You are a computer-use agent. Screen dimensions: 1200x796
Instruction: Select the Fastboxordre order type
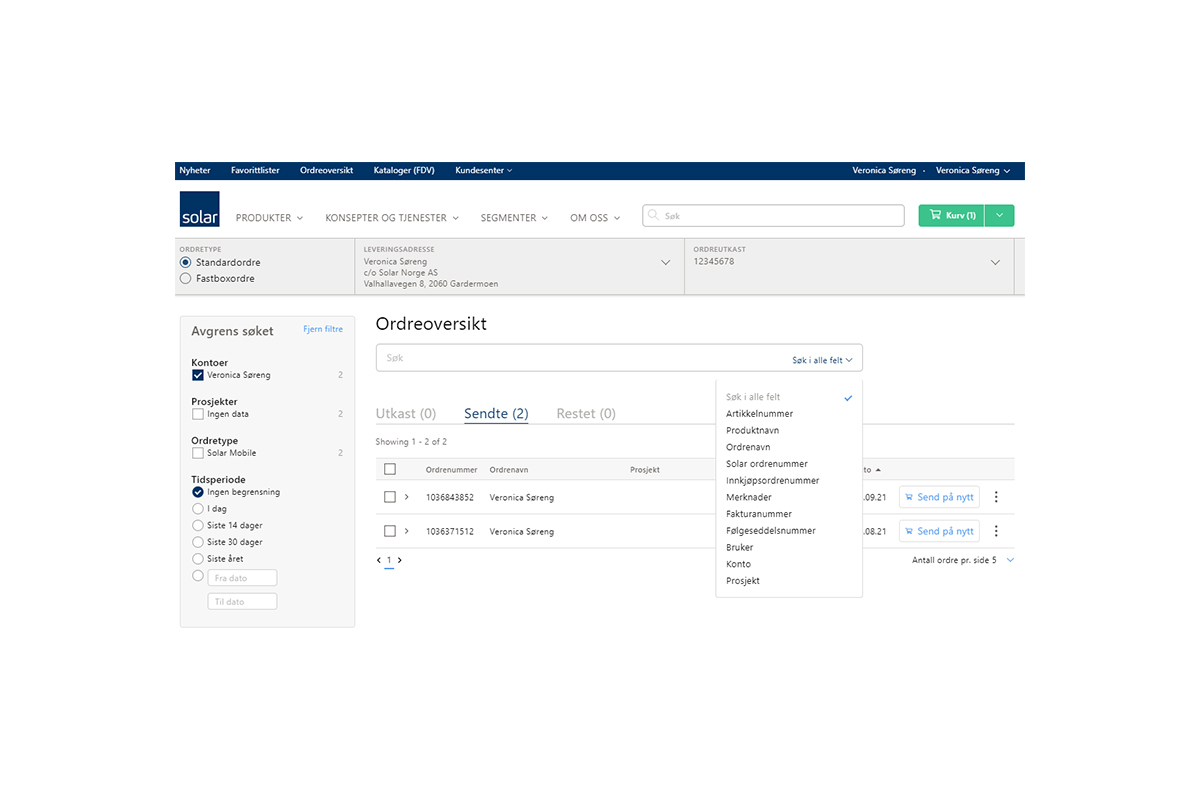coord(186,279)
